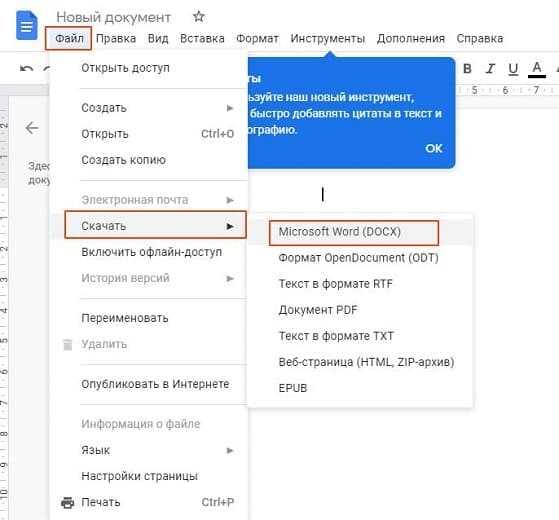Viewport: 559px width, 520px height.
Task: Download as 'Текст в формате TXT'
Action: click(x=360, y=336)
